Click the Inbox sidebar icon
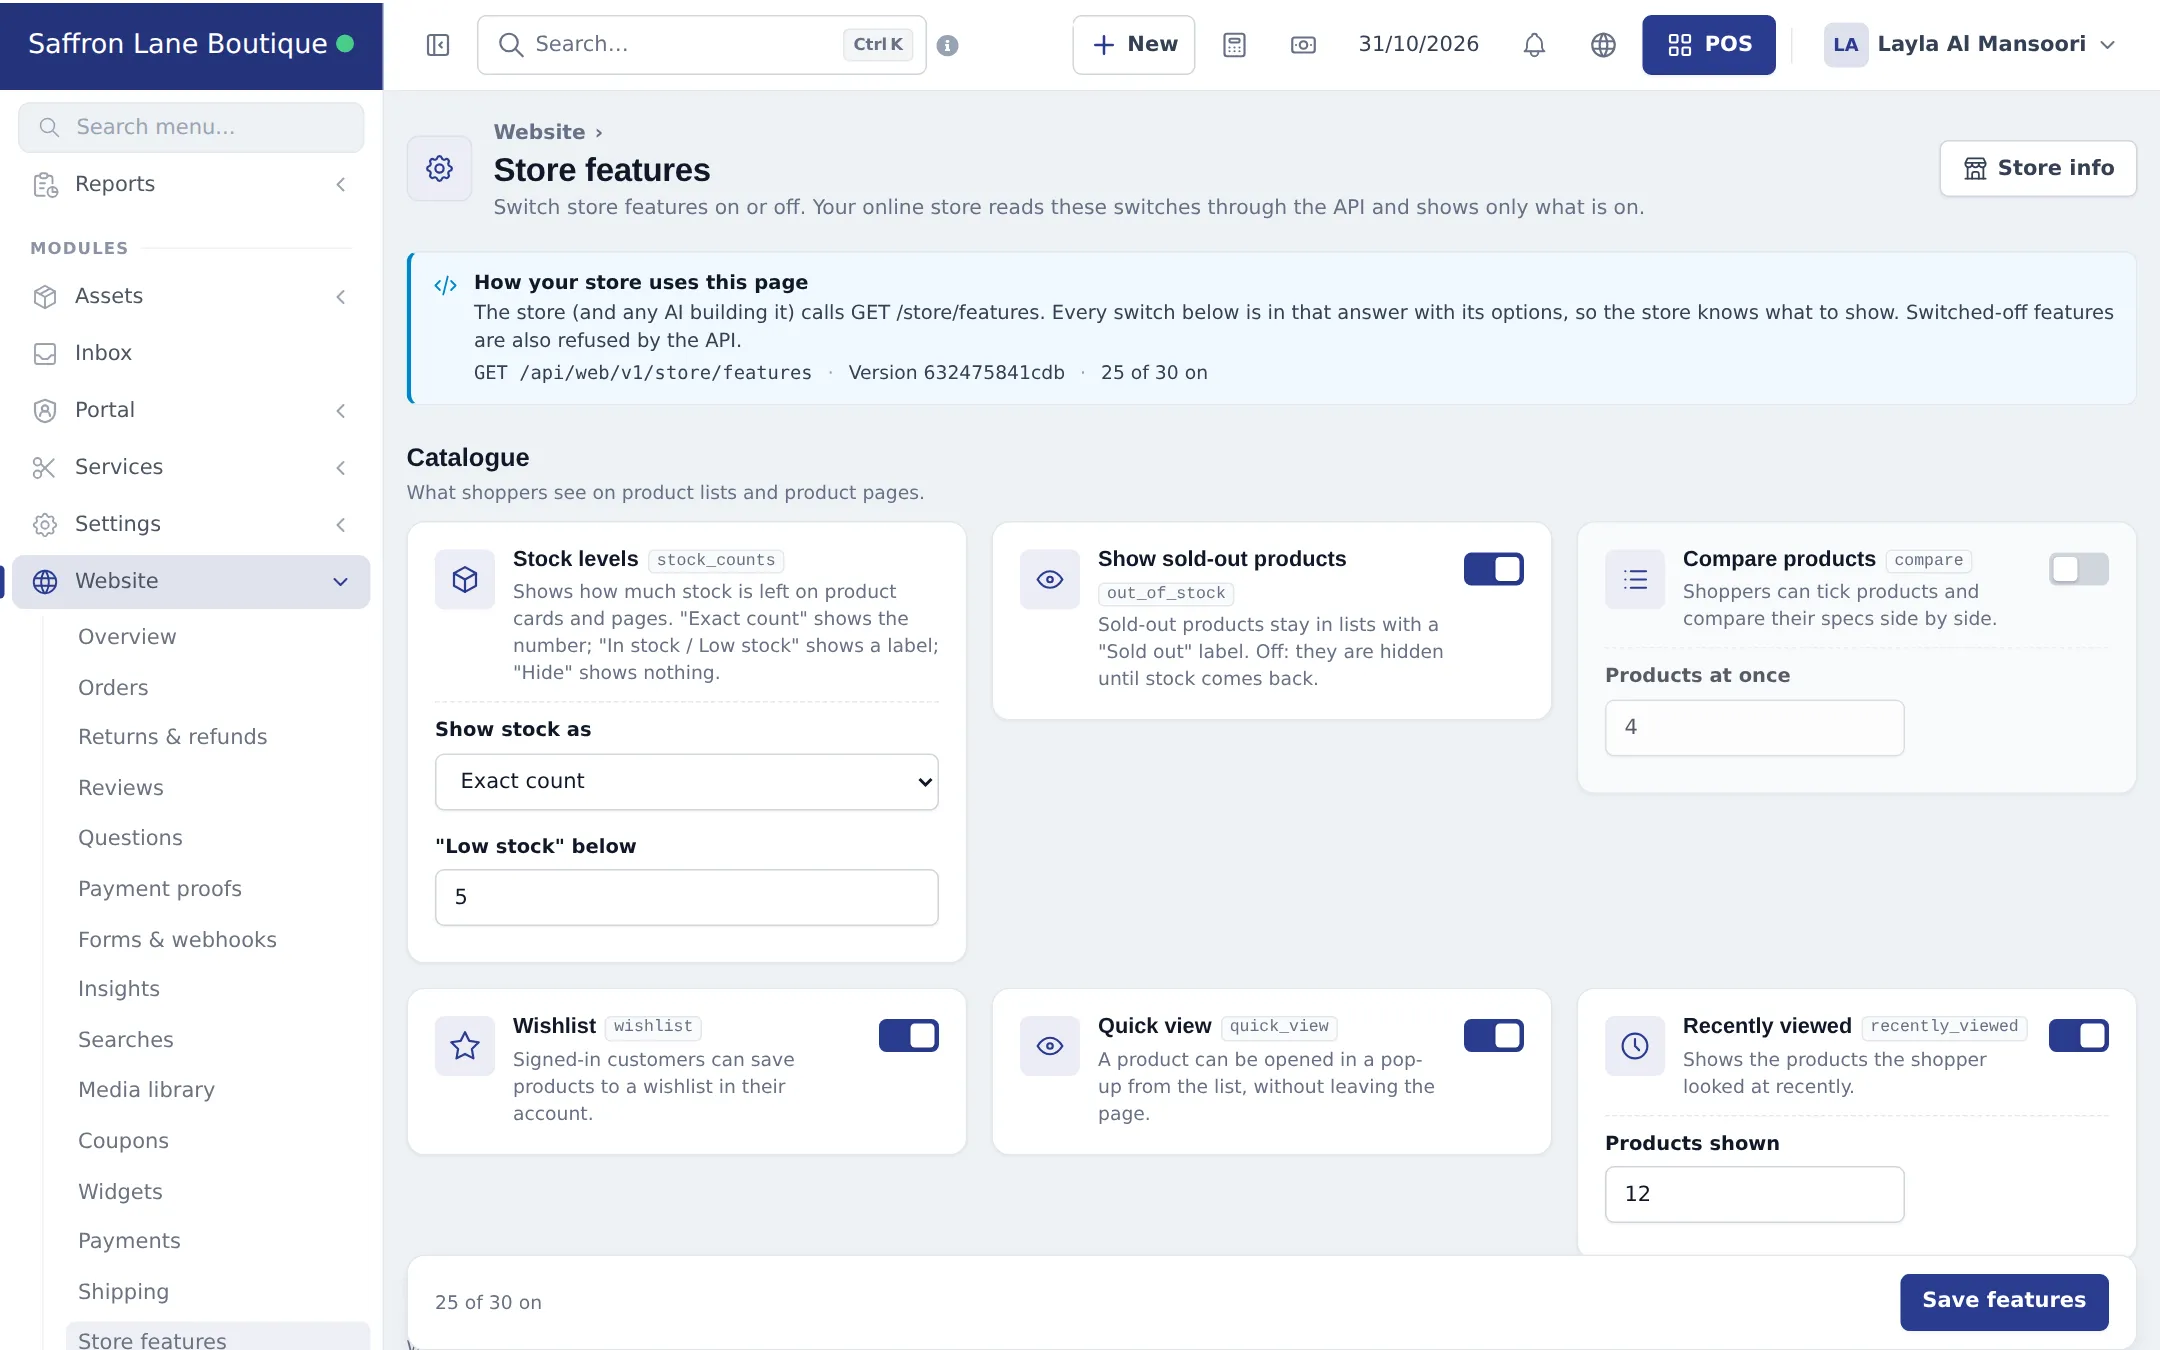 pos(45,354)
